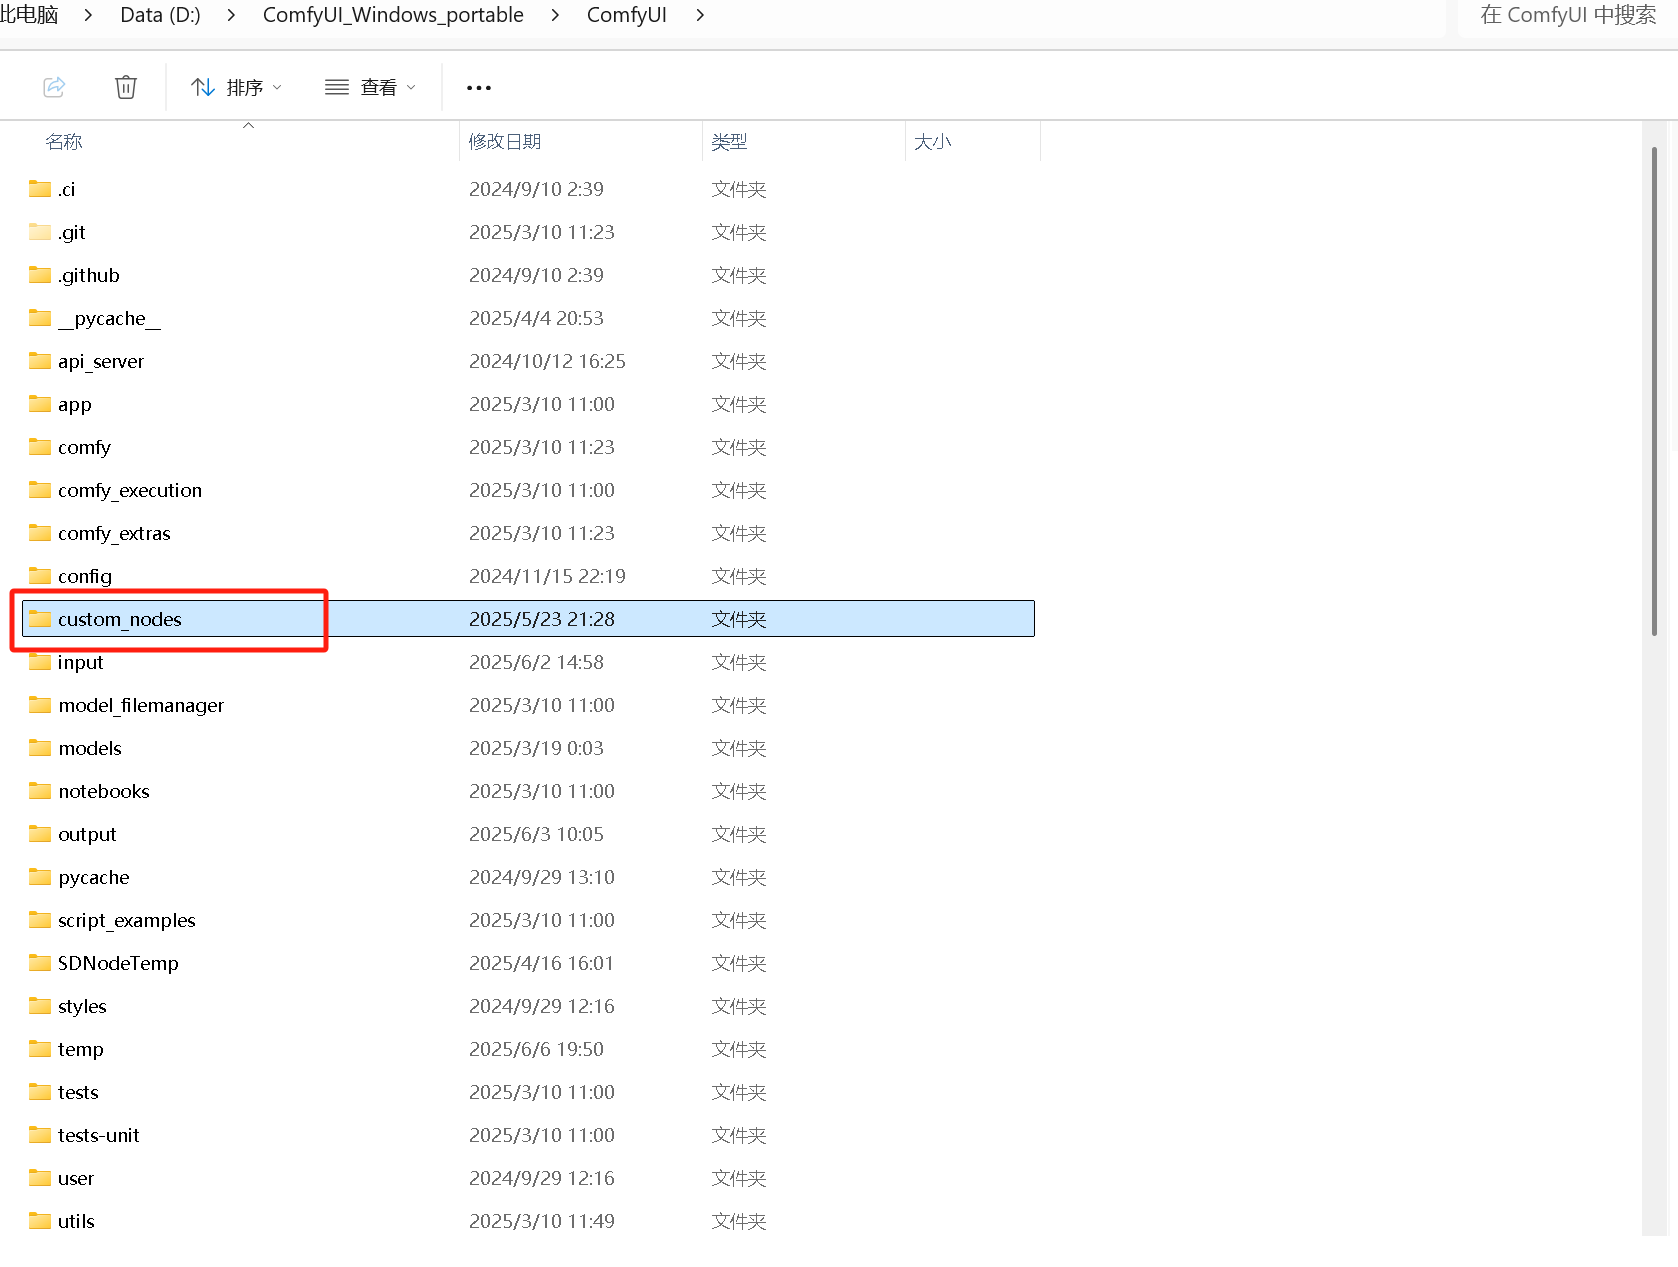
Task: Select the .github folder icon
Action: pos(40,275)
